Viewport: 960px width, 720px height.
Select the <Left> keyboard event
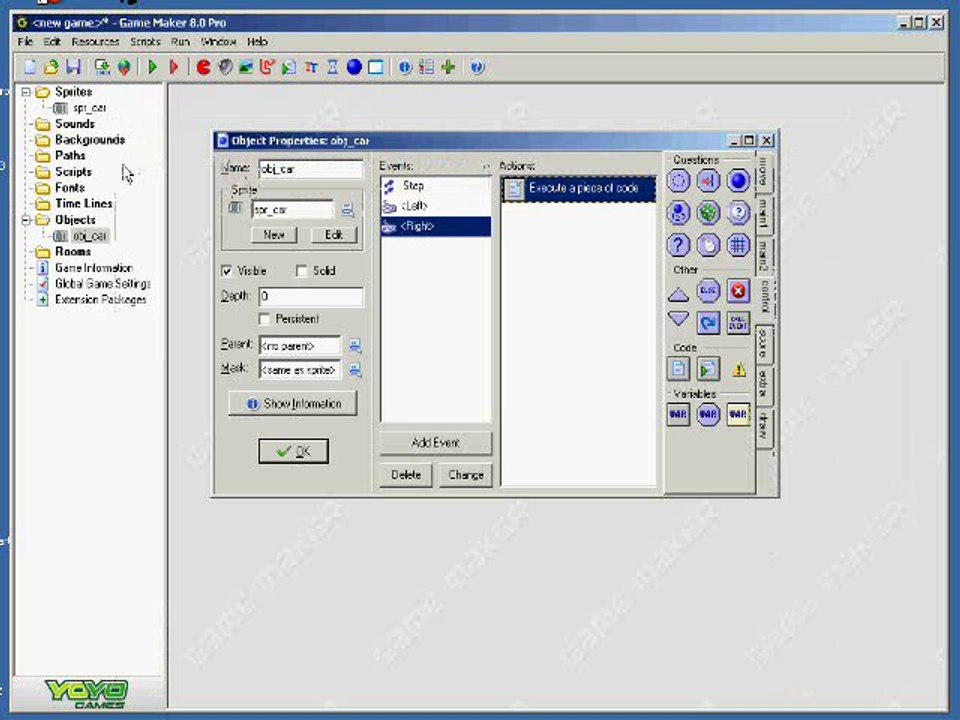435,206
